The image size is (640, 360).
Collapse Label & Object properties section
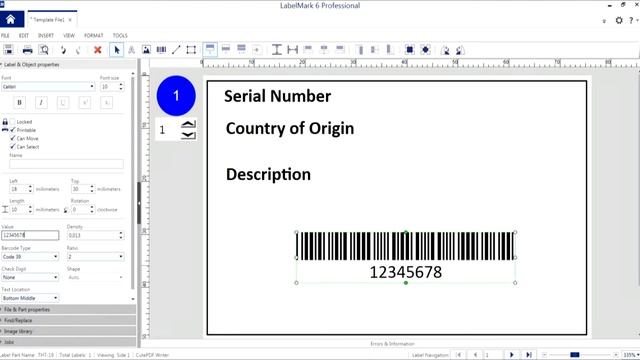pyautogui.click(x=68, y=64)
